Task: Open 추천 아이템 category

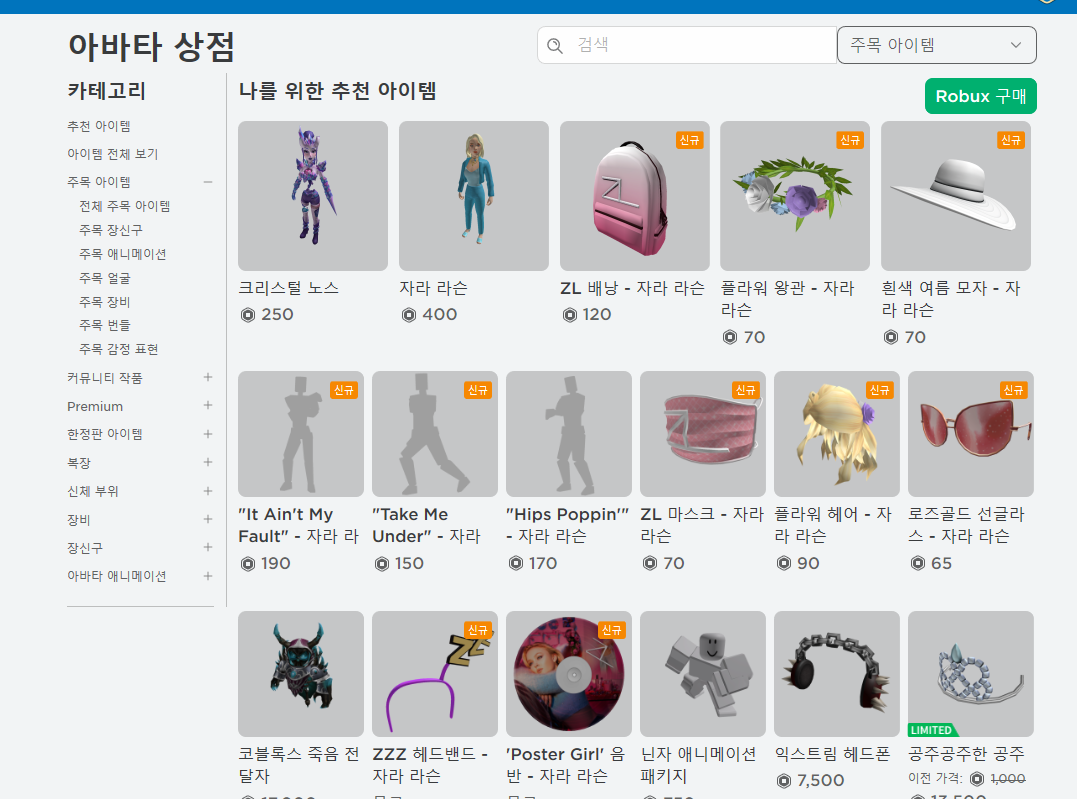Action: [x=99, y=126]
